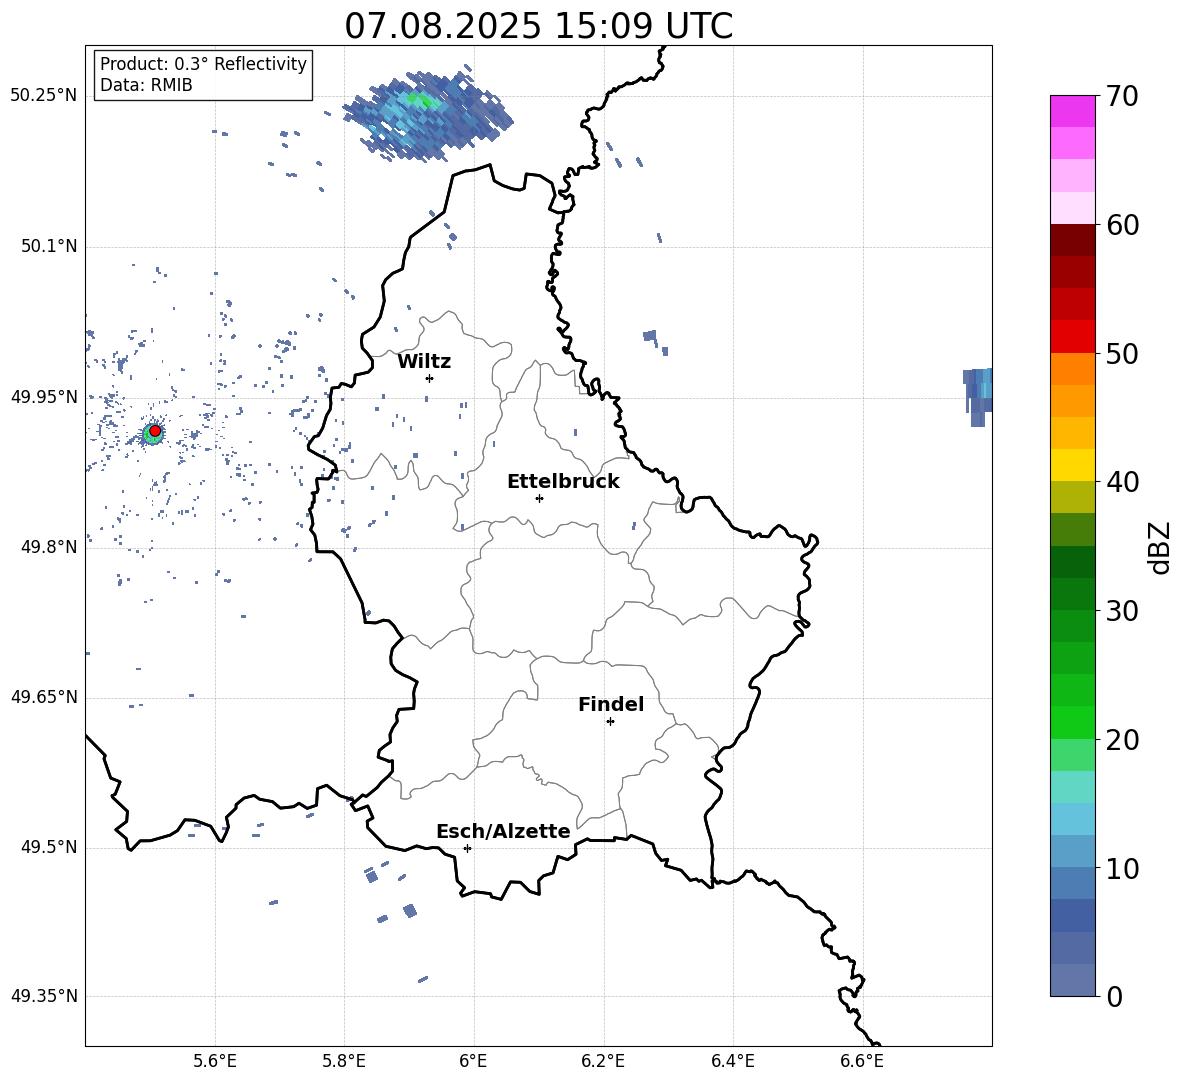Click the 5.6°E longitude label
The height and width of the screenshot is (1081, 1184).
[x=215, y=1061]
